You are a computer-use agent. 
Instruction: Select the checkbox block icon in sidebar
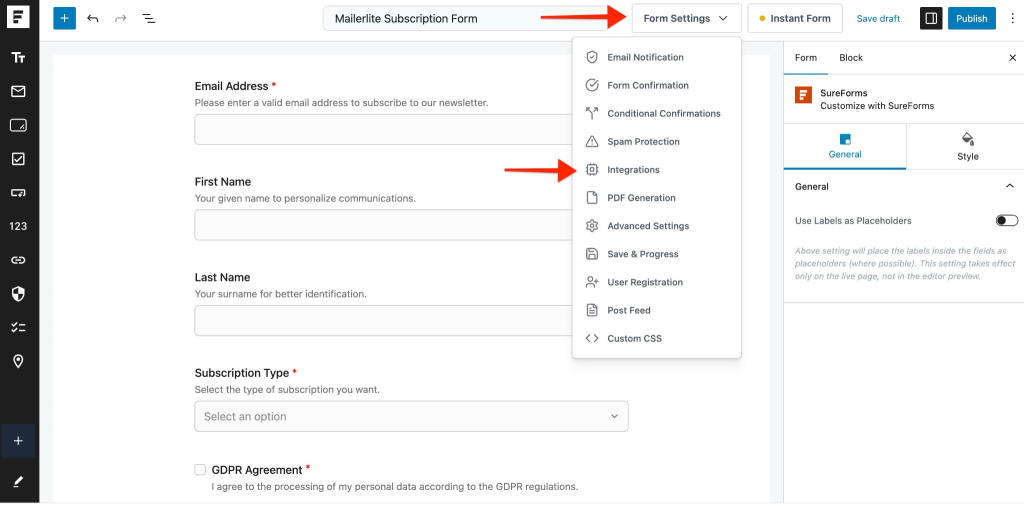pos(18,159)
